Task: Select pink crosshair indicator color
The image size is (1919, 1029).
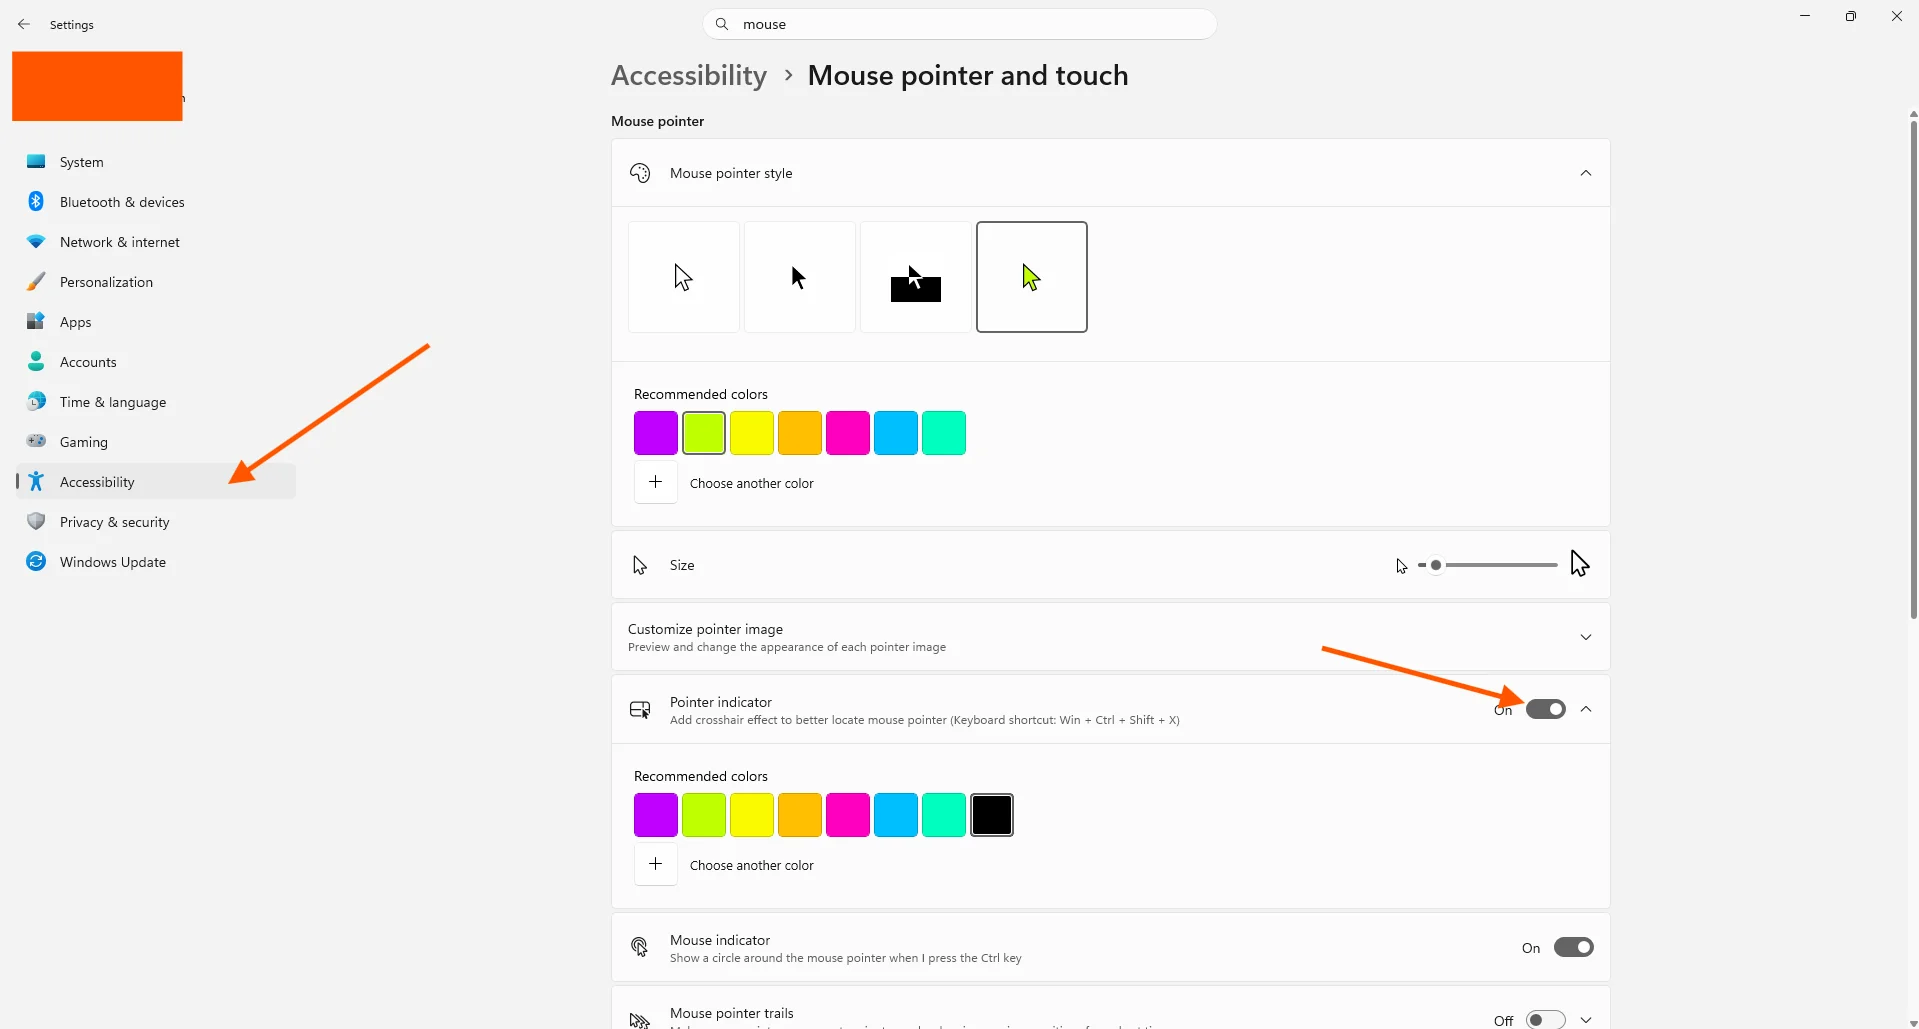Action: [x=848, y=815]
